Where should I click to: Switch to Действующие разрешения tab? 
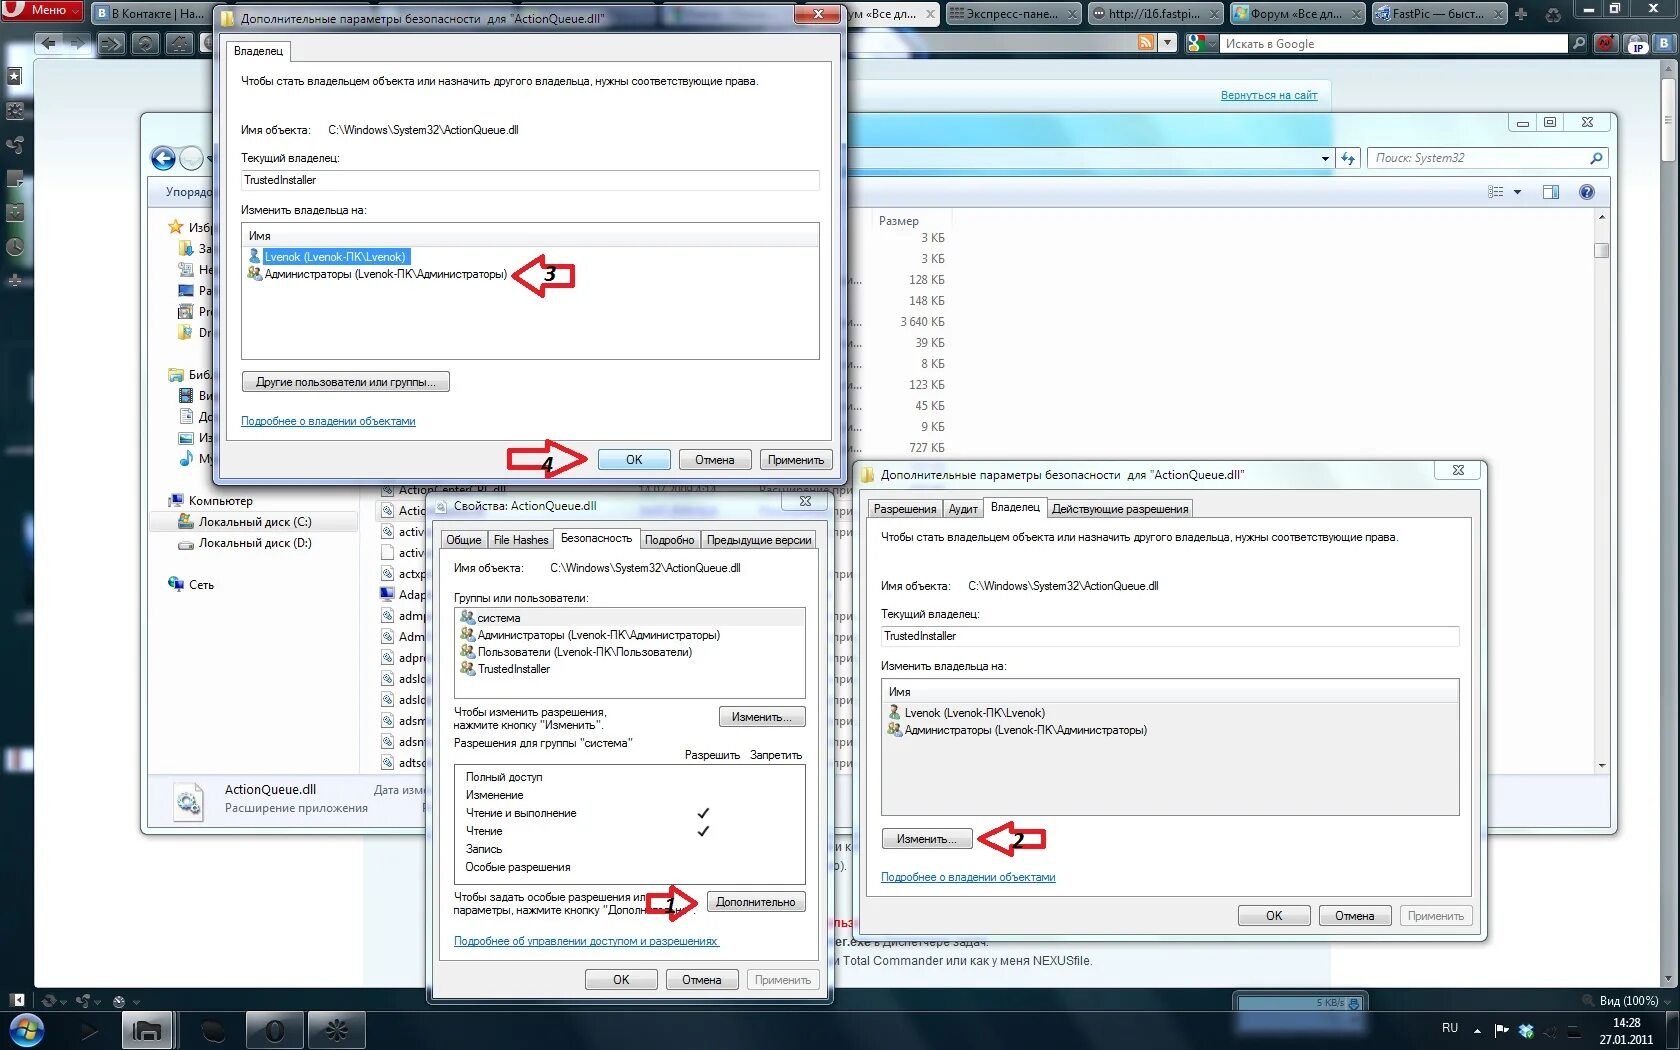coord(1120,509)
